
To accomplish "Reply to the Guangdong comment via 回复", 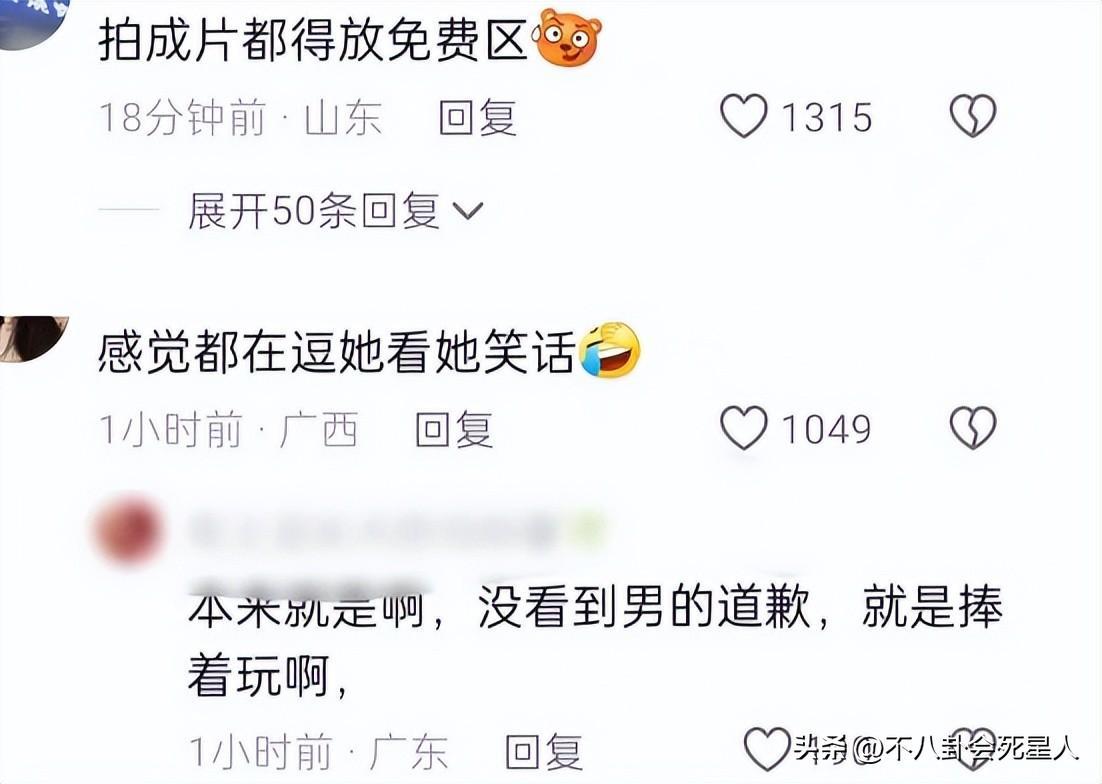I will pyautogui.click(x=544, y=751).
